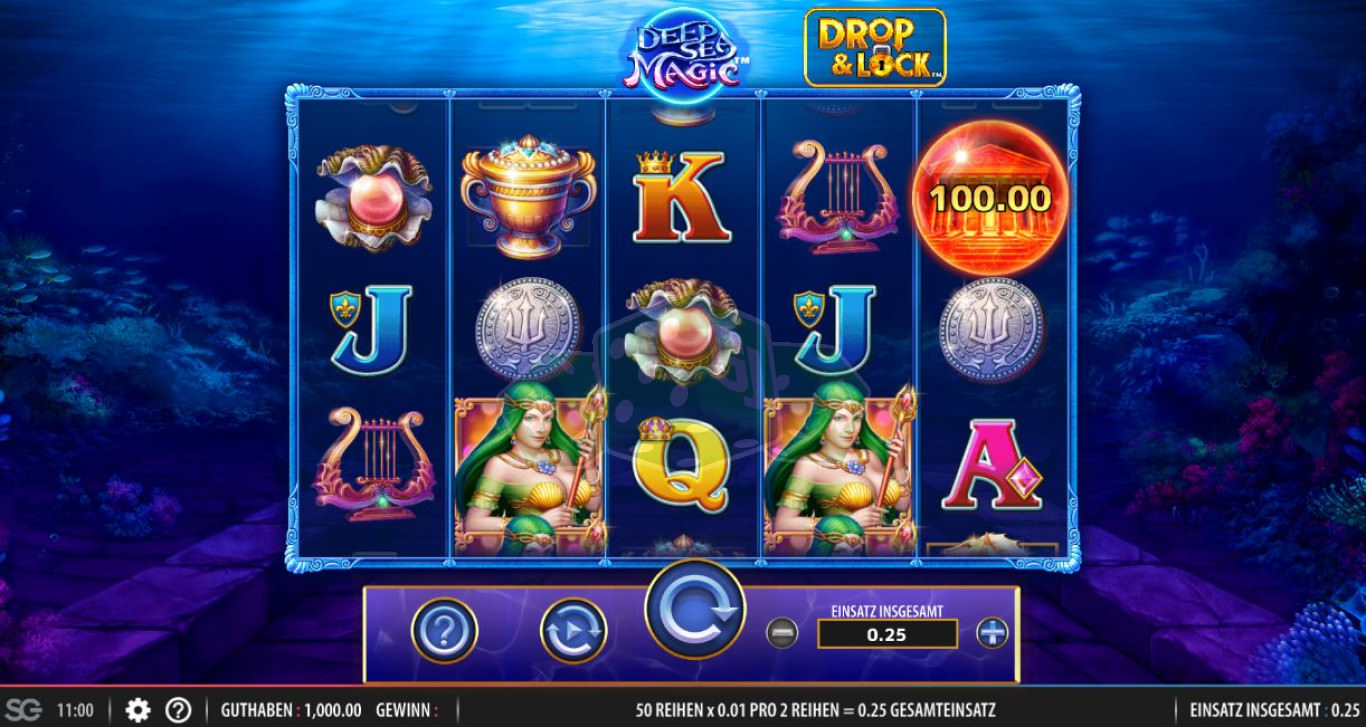Click the mermaid symbol on reel two
Image resolution: width=1366 pixels, height=727 pixels.
530,470
